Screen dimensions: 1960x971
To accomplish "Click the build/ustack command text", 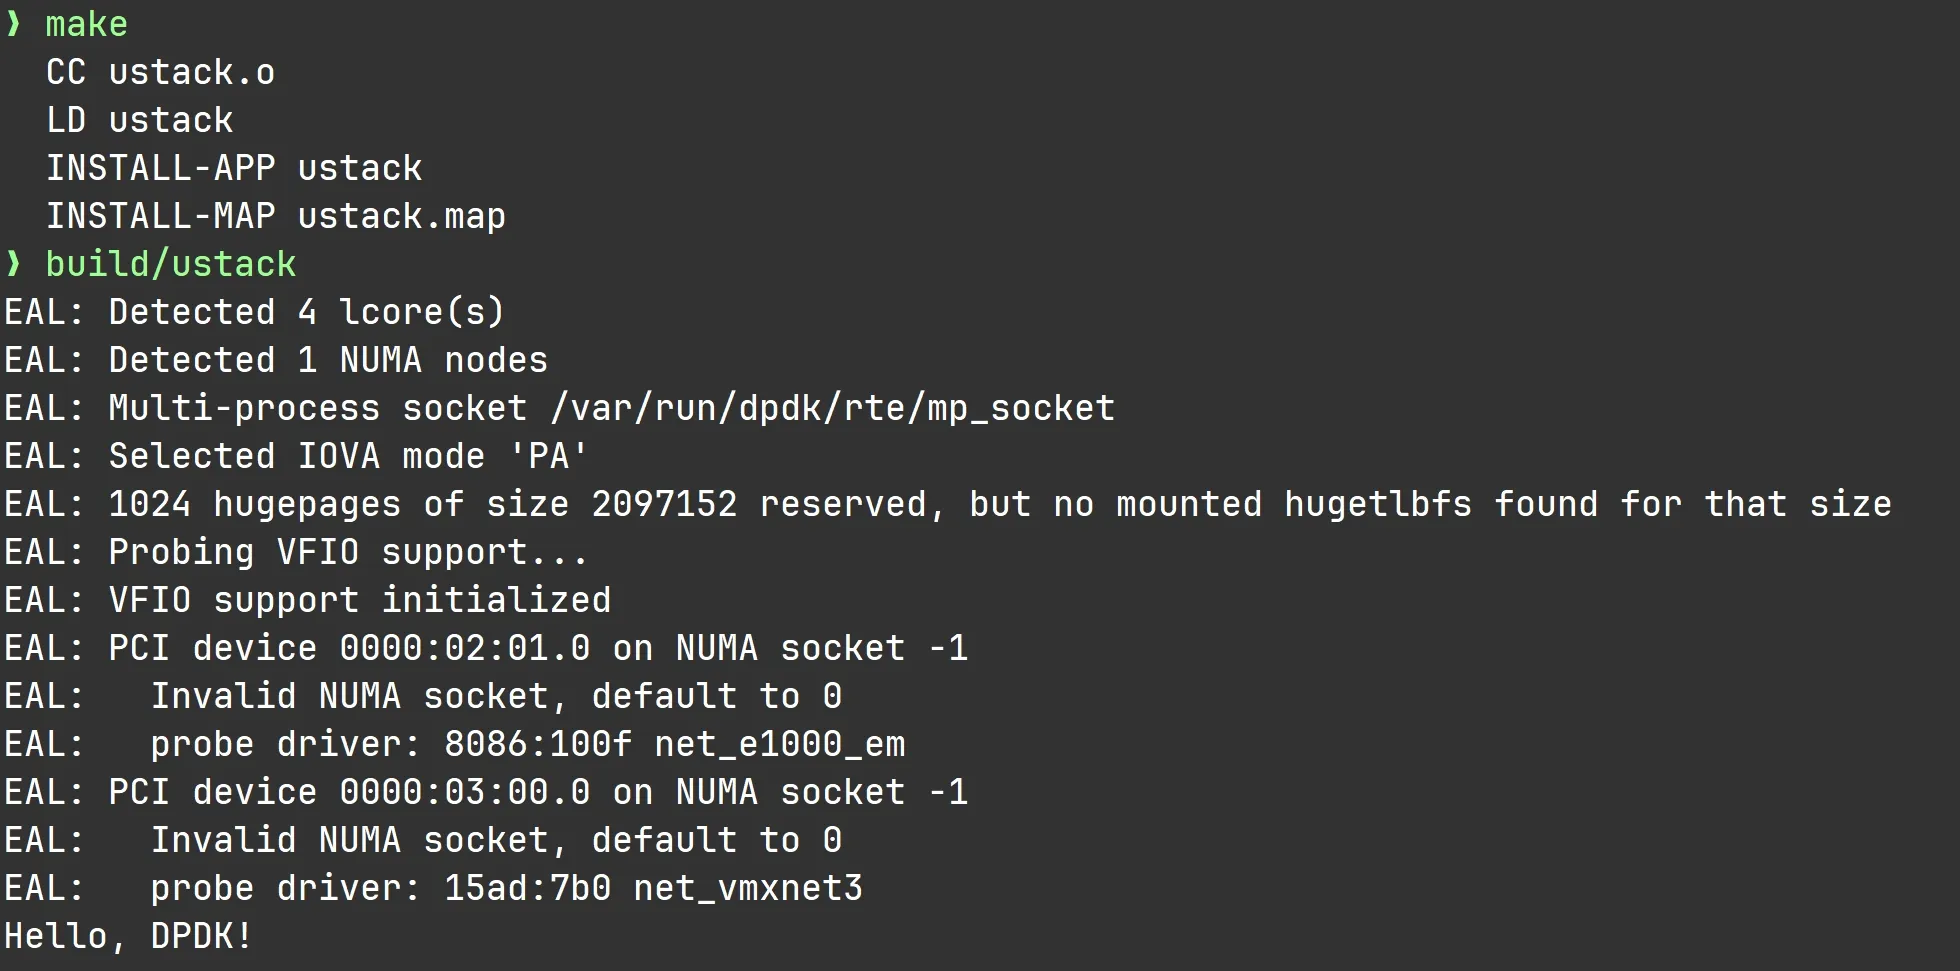I will point(170,264).
